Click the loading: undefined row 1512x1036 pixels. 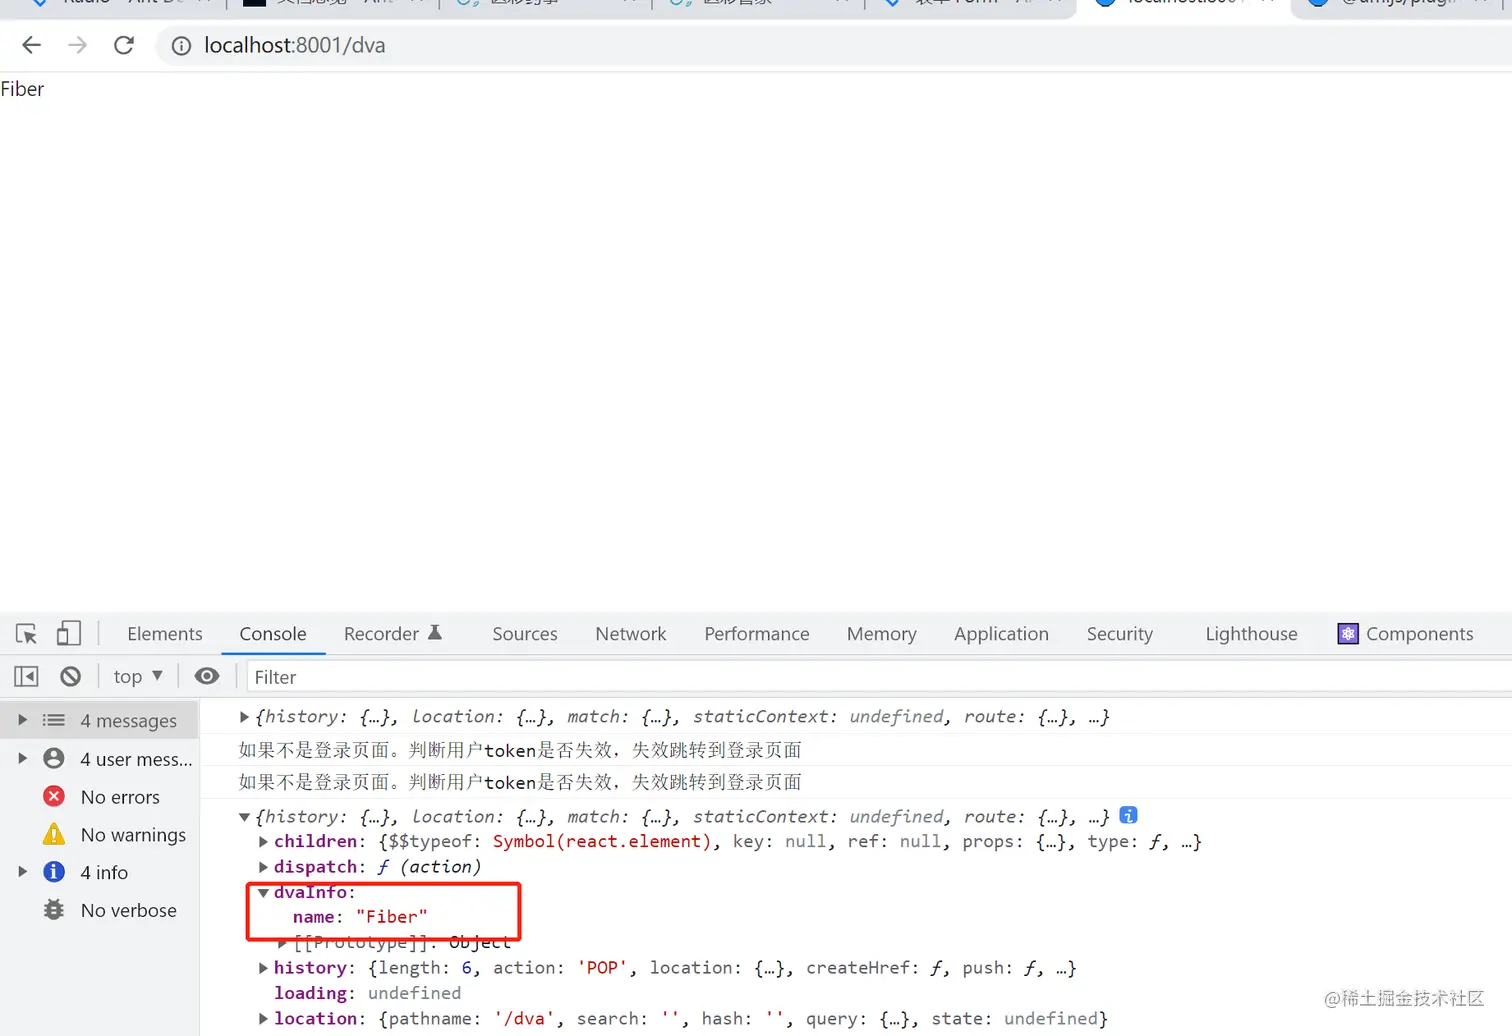click(x=367, y=993)
